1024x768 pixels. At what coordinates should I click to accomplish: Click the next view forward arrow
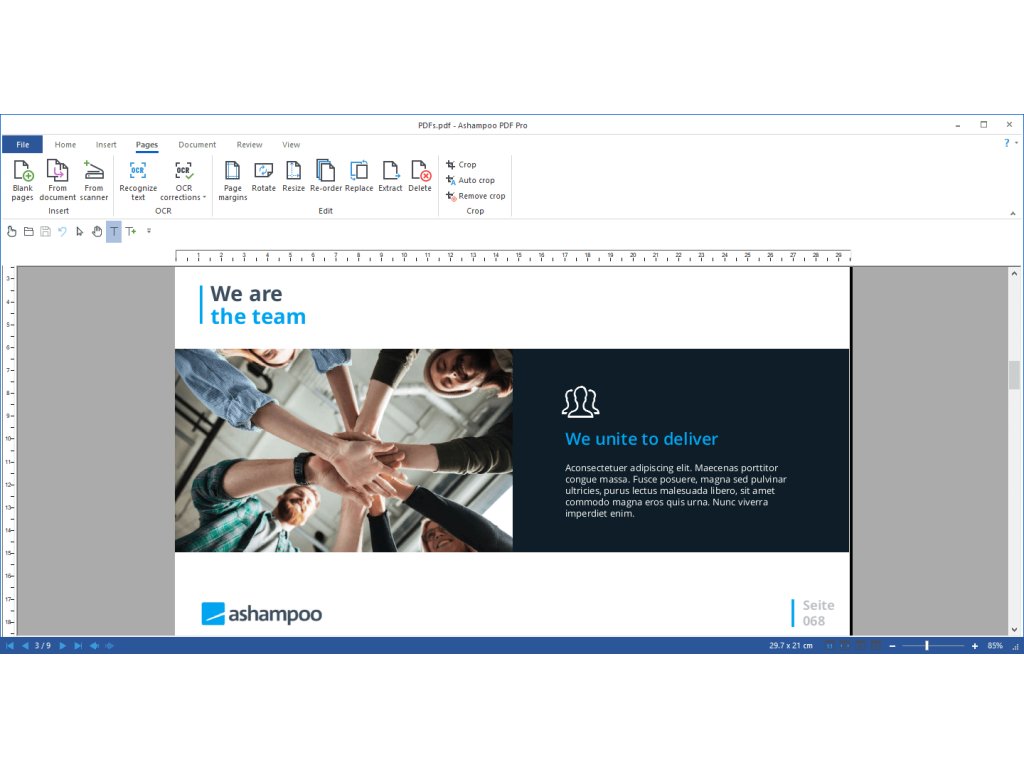(109, 645)
